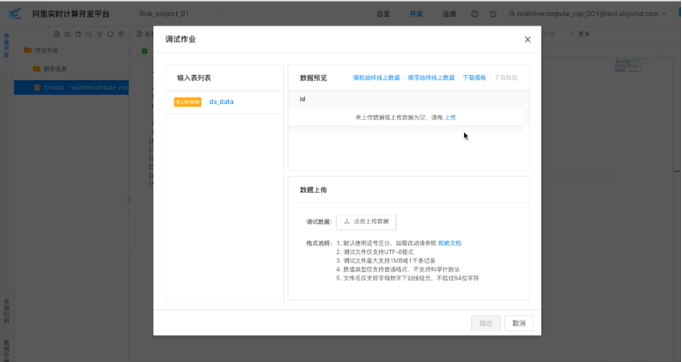Click the greyed 下载数据 link
Viewport: 682px width, 362px height.
[x=506, y=78]
